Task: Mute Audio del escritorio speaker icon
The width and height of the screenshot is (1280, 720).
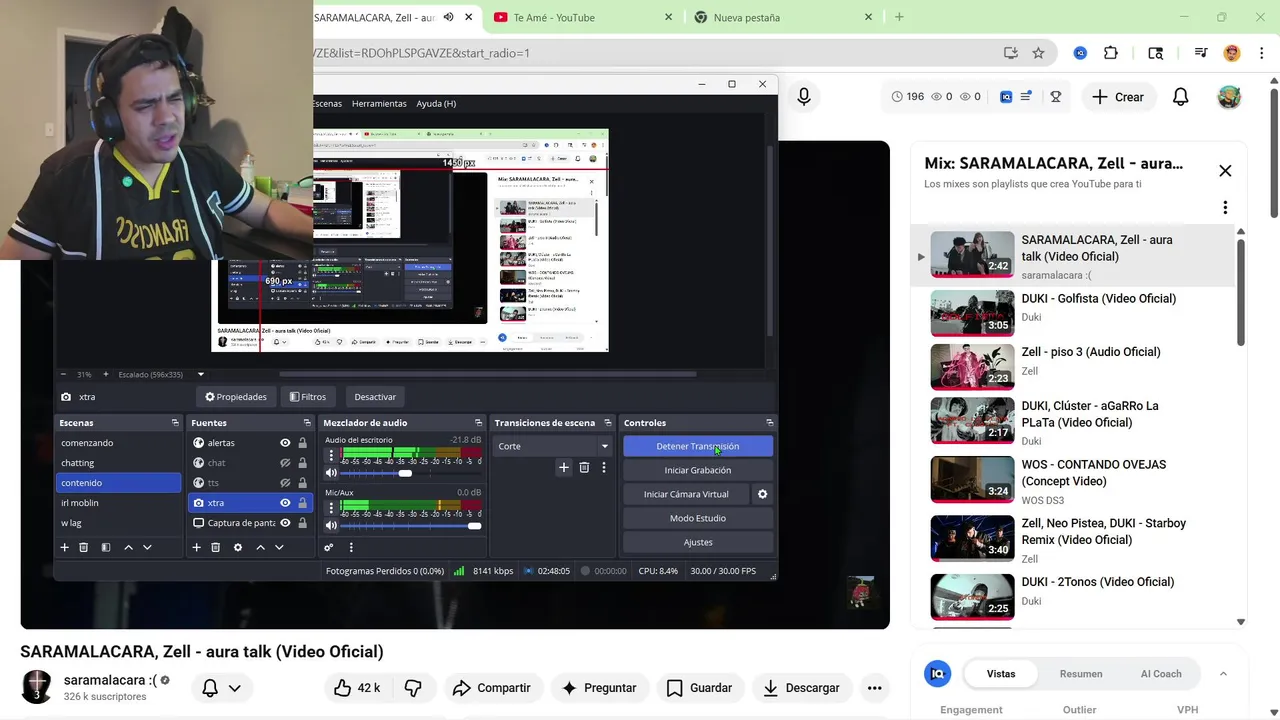Action: click(331, 473)
